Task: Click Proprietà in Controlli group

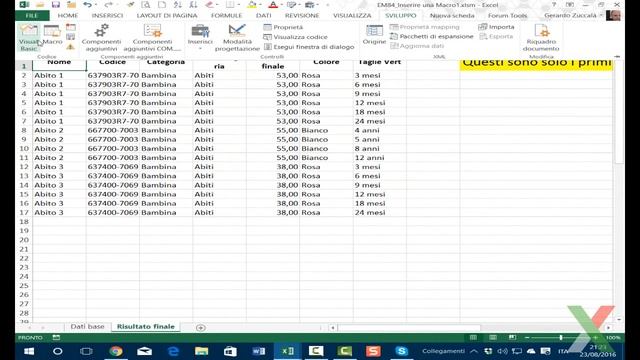Action: click(283, 27)
